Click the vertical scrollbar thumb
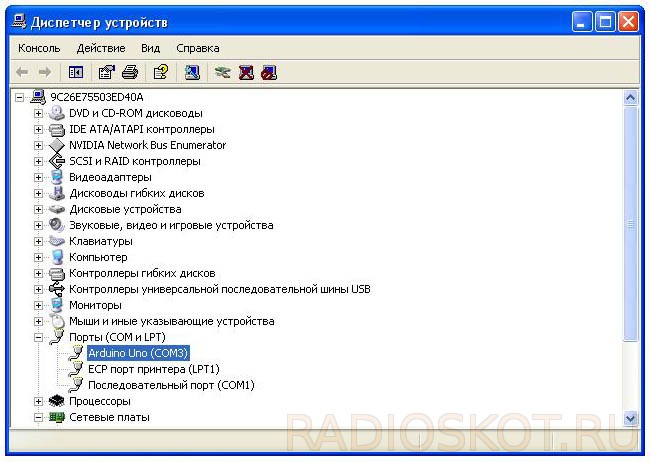 pos(631,224)
